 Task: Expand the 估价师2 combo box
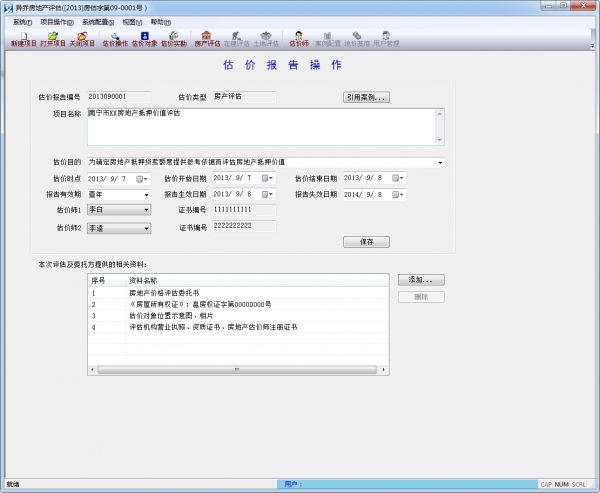click(x=147, y=229)
